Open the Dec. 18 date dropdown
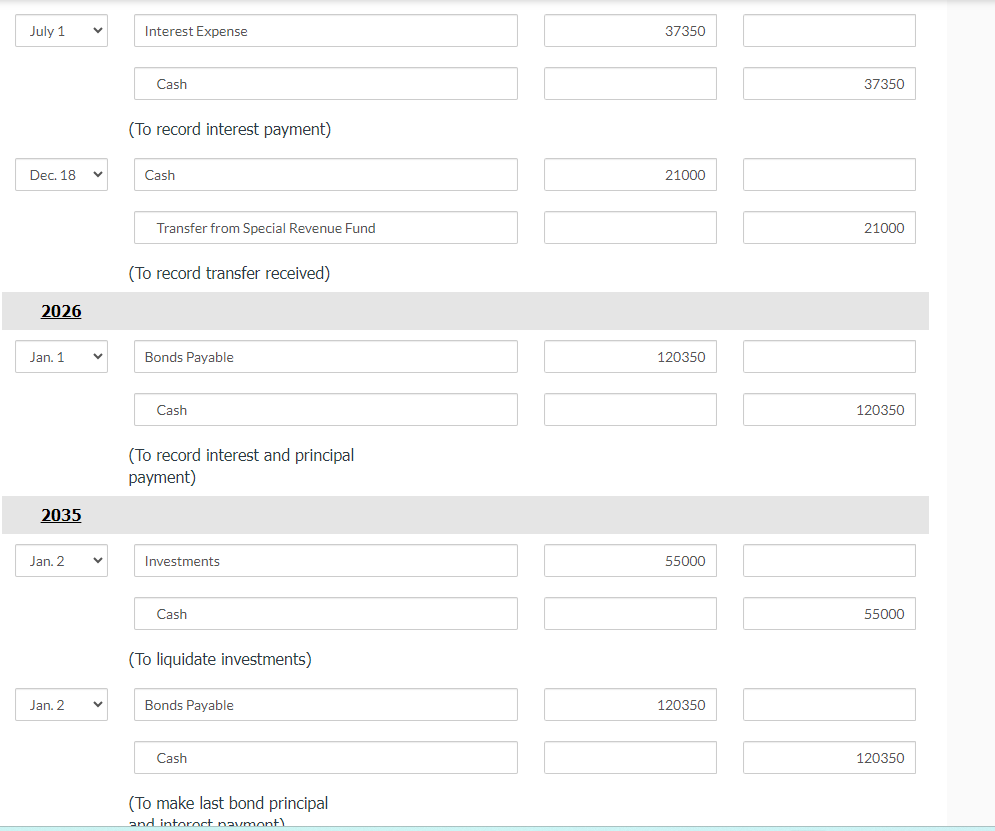Viewport: 995px width, 831px height. tap(60, 174)
